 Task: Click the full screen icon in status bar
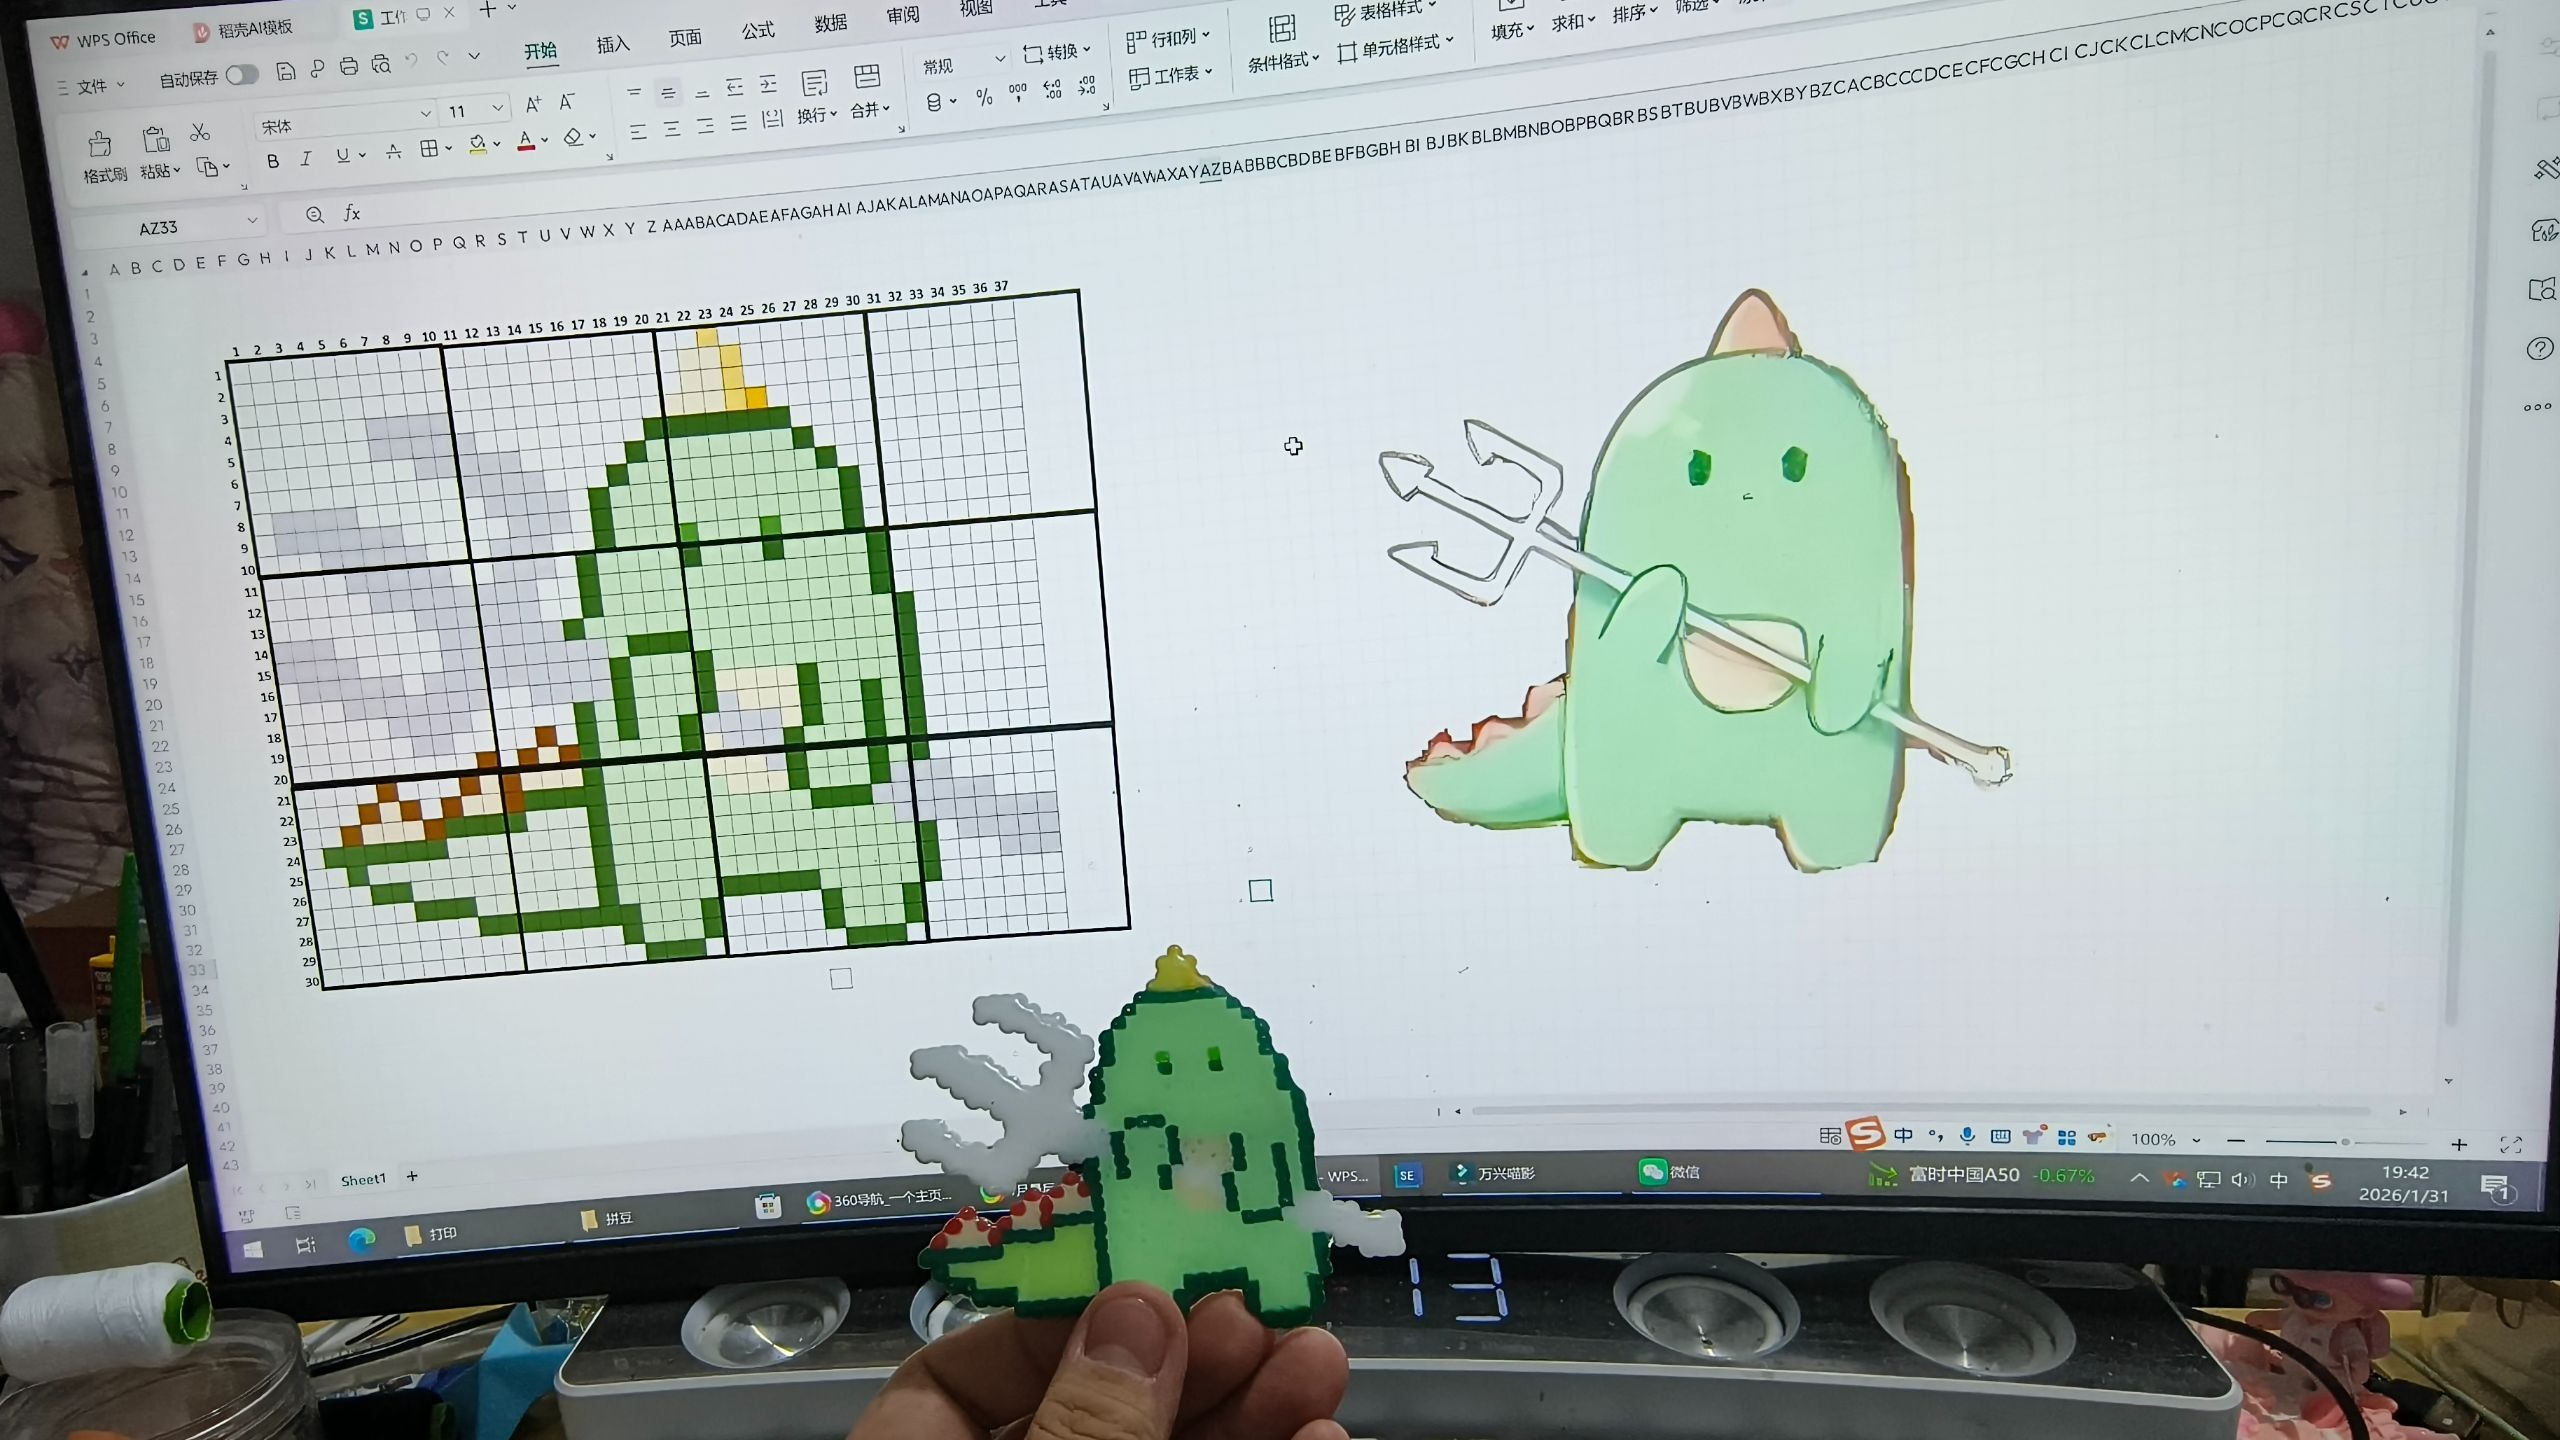[x=2510, y=1144]
